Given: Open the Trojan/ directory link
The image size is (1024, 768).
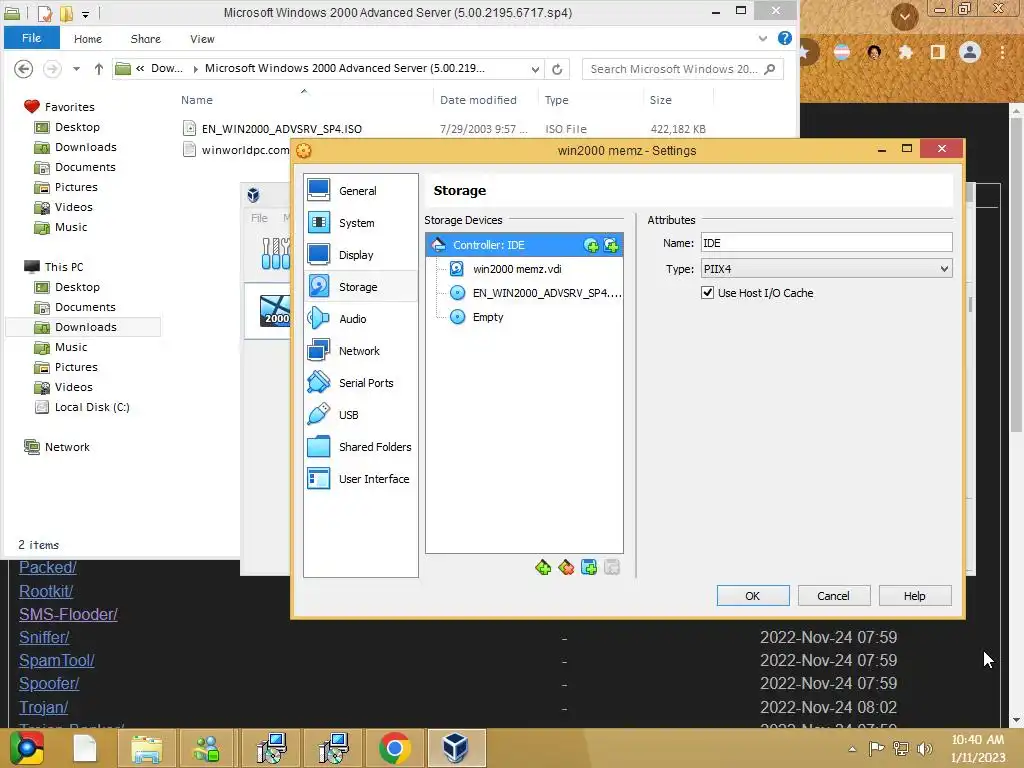Looking at the screenshot, I should pyautogui.click(x=43, y=707).
